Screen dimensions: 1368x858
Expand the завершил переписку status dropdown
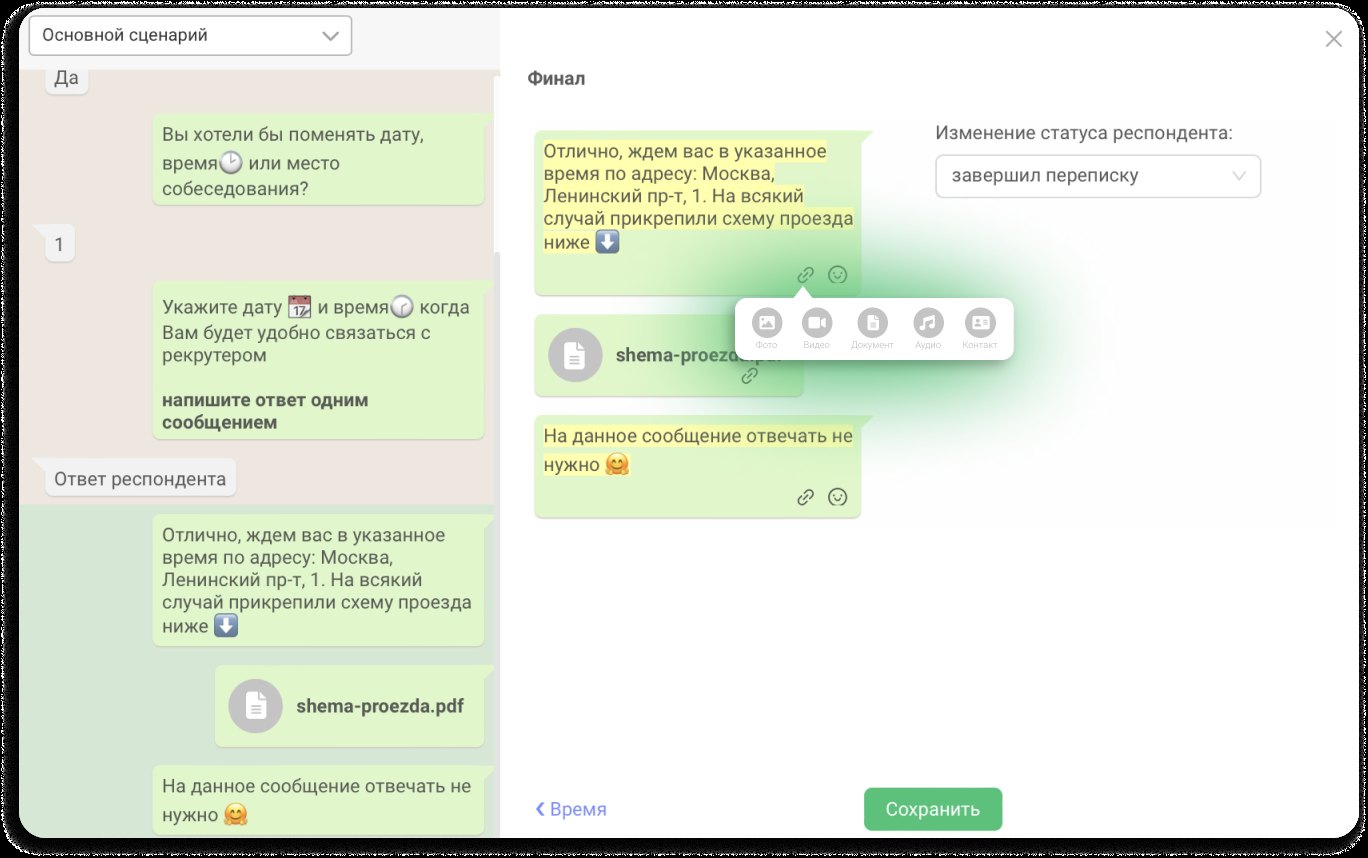(x=1098, y=176)
